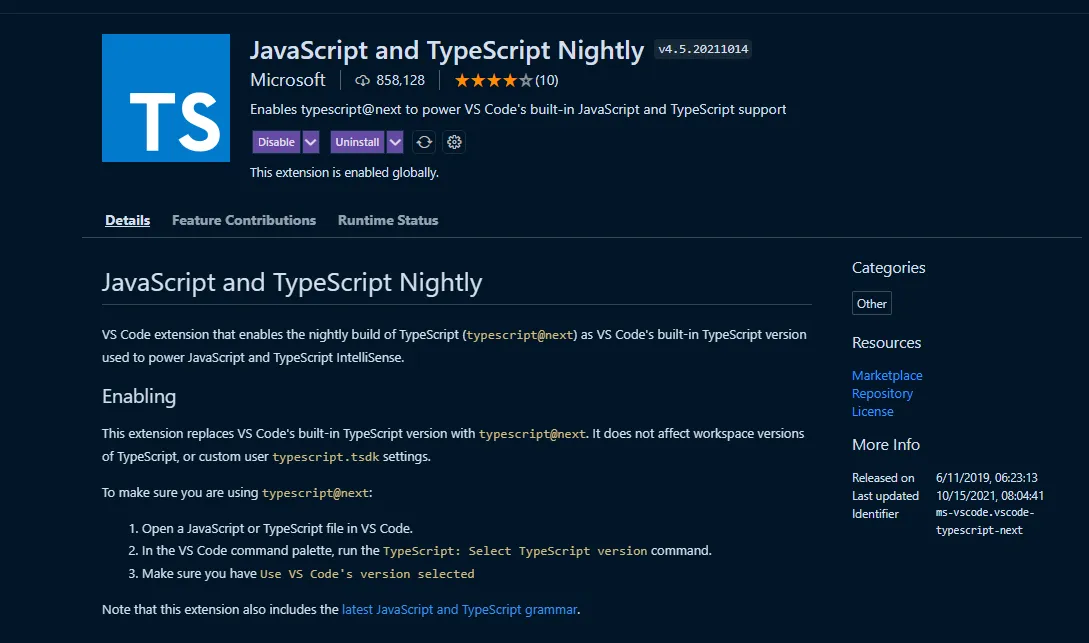Click the Other category tag

872,303
